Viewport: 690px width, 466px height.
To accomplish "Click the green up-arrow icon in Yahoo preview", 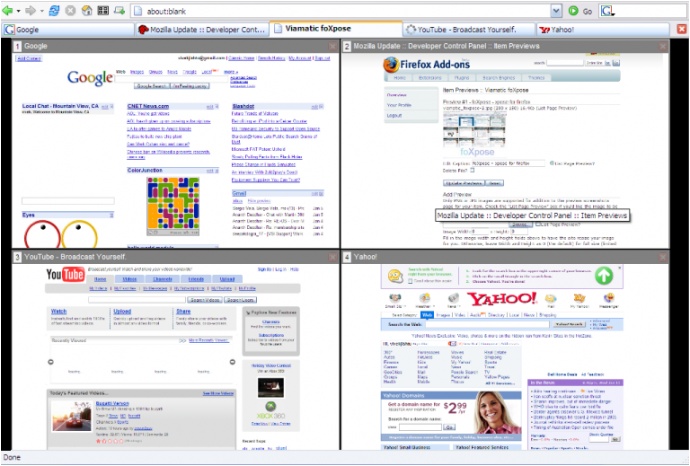I will [604, 276].
